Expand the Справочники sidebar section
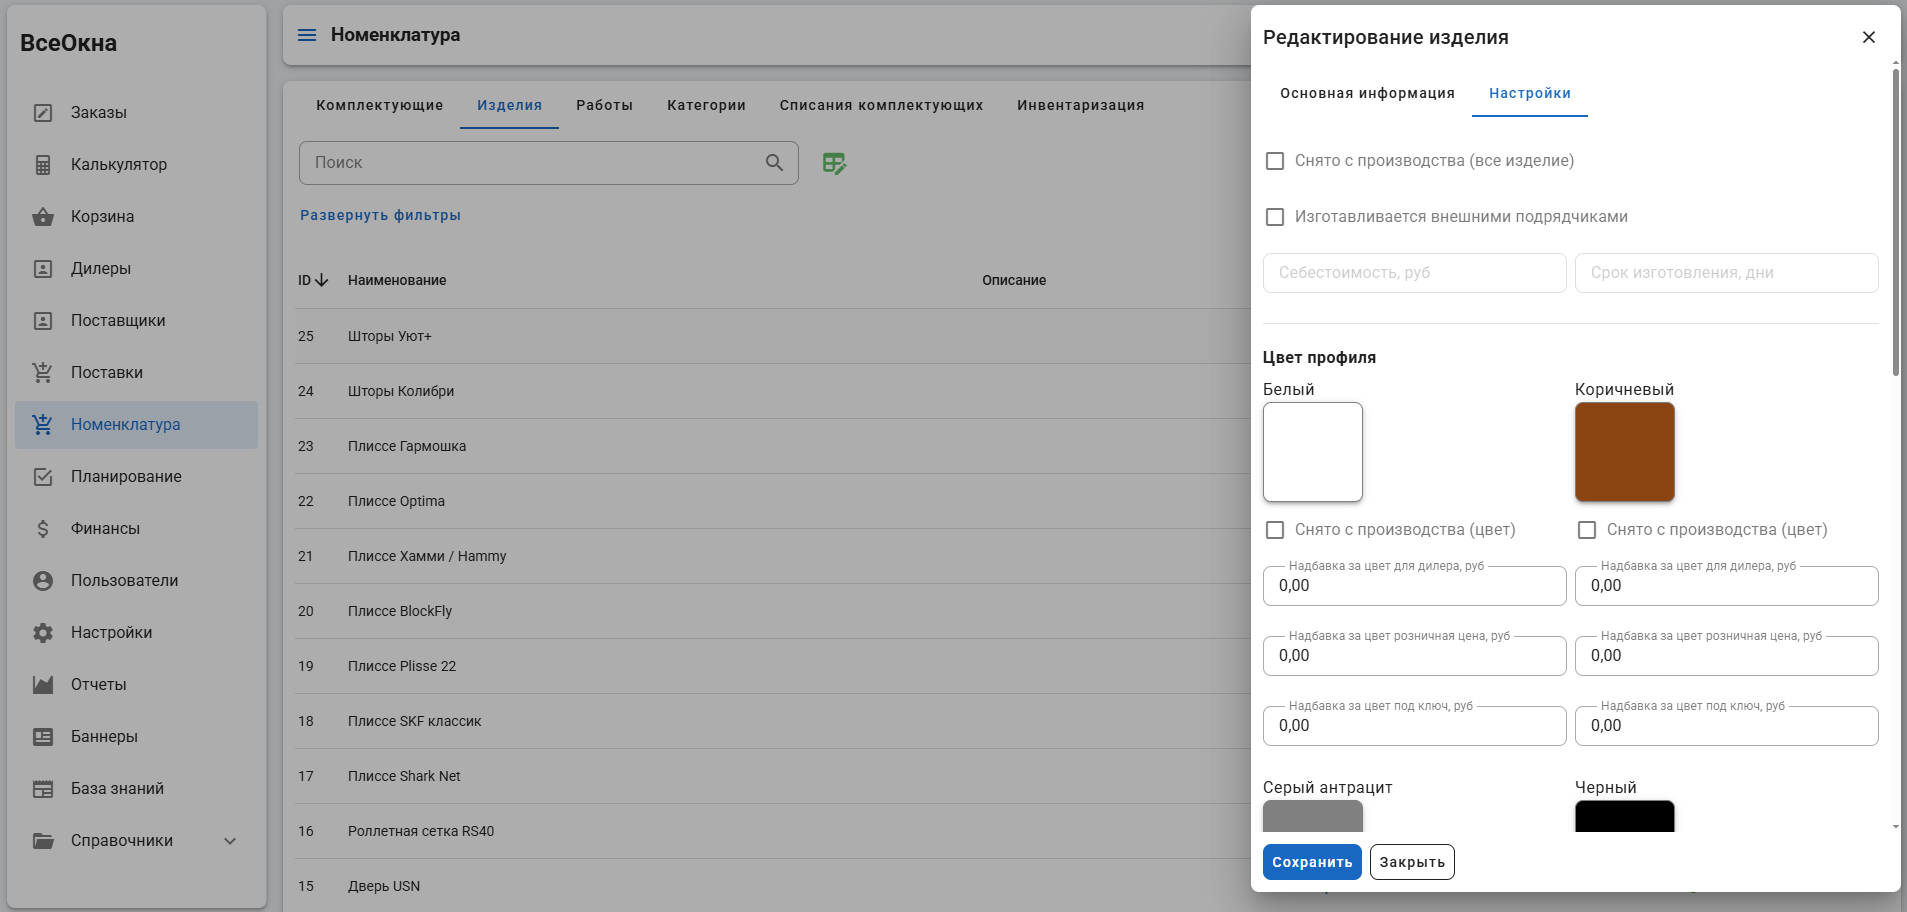The image size is (1907, 912). 136,841
